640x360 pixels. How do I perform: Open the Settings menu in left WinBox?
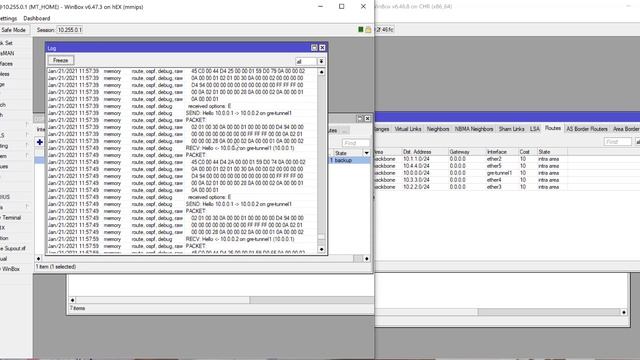(8, 18)
